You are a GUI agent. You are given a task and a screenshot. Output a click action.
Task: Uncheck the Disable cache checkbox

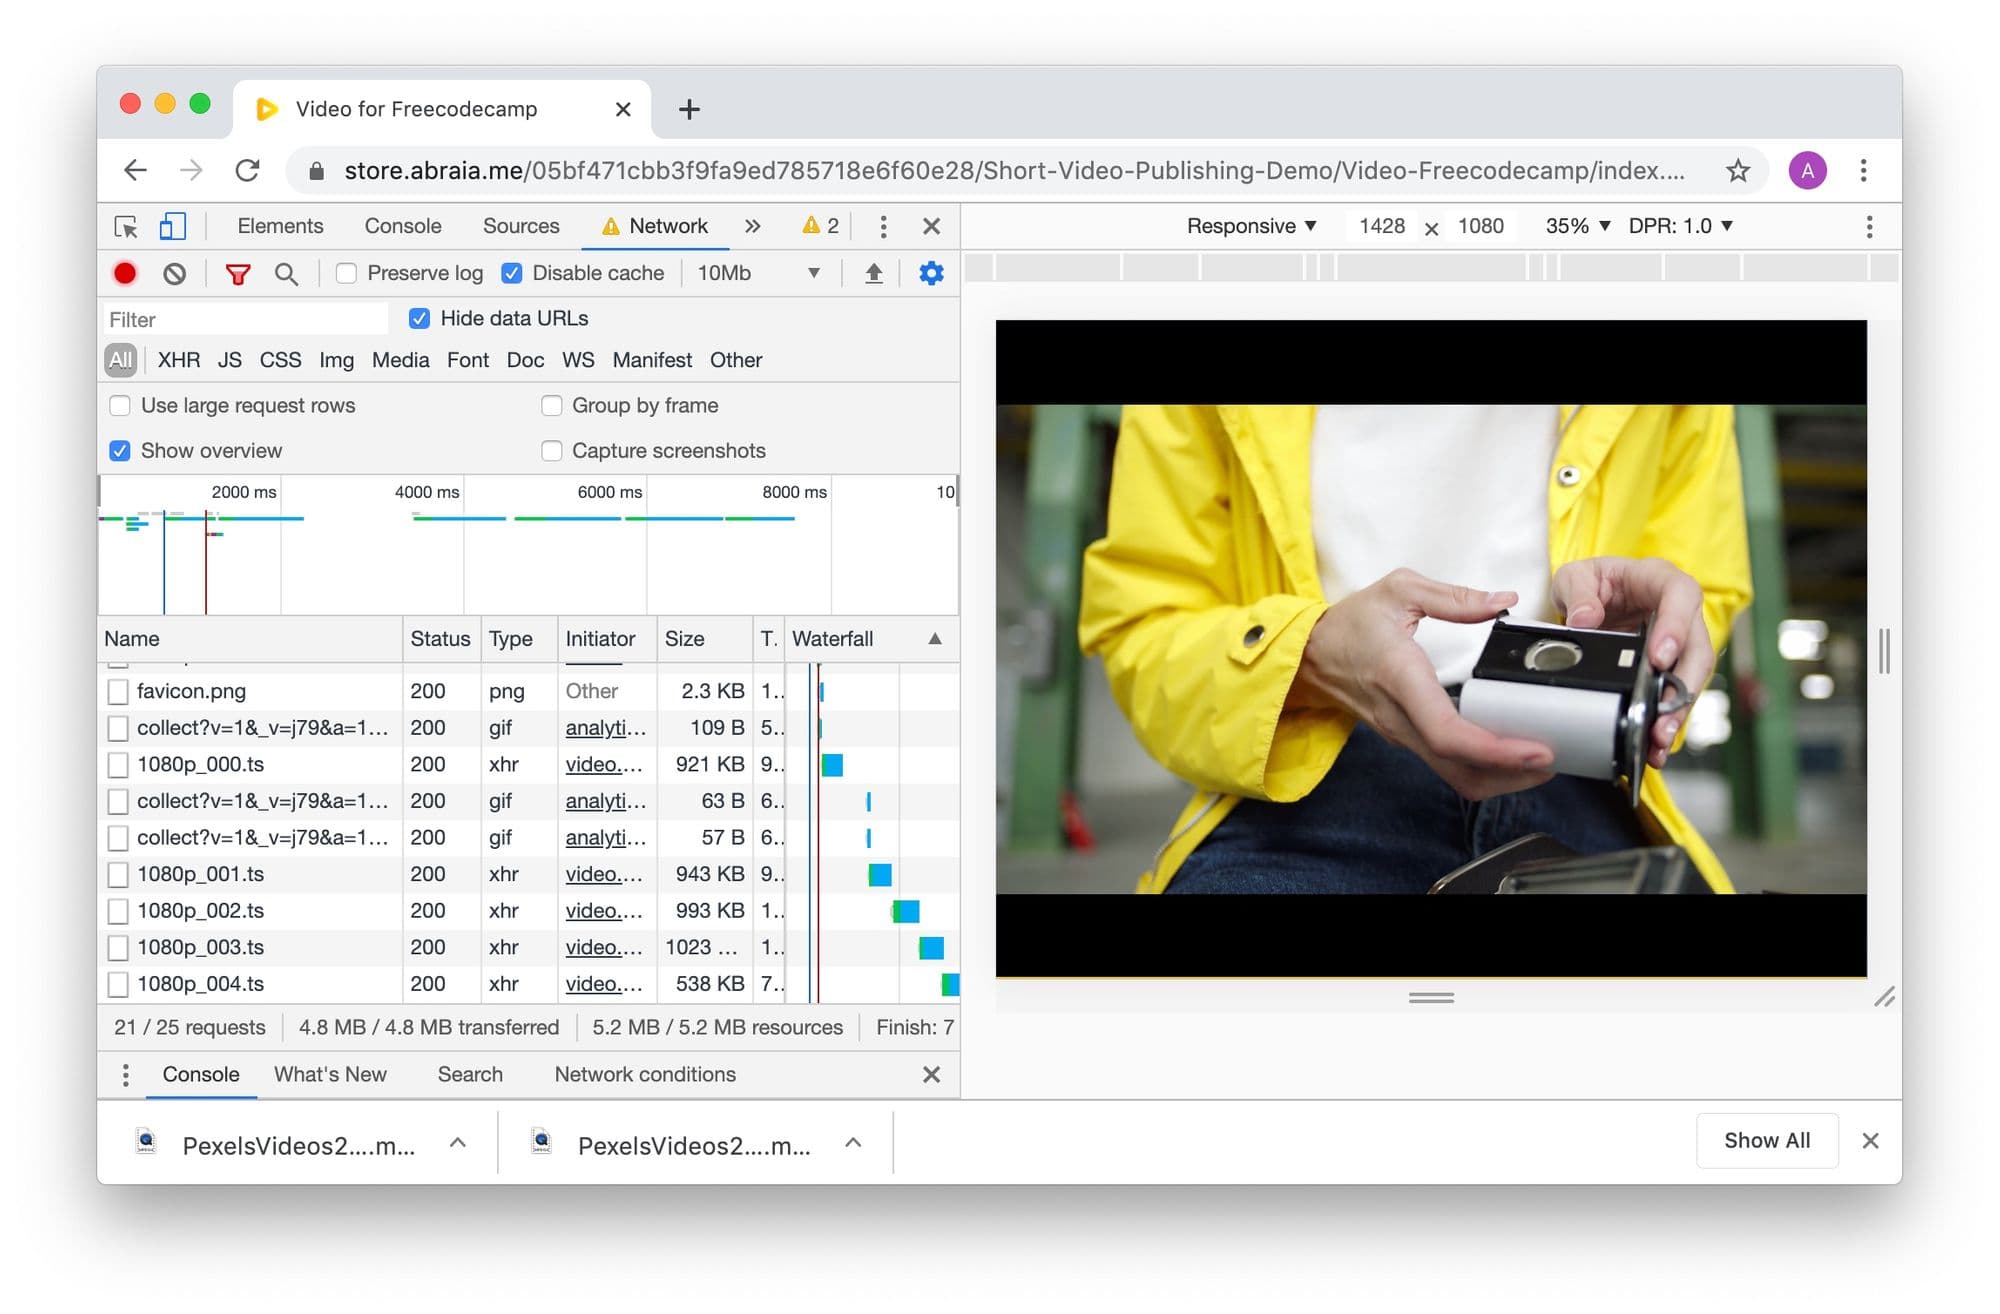512,273
